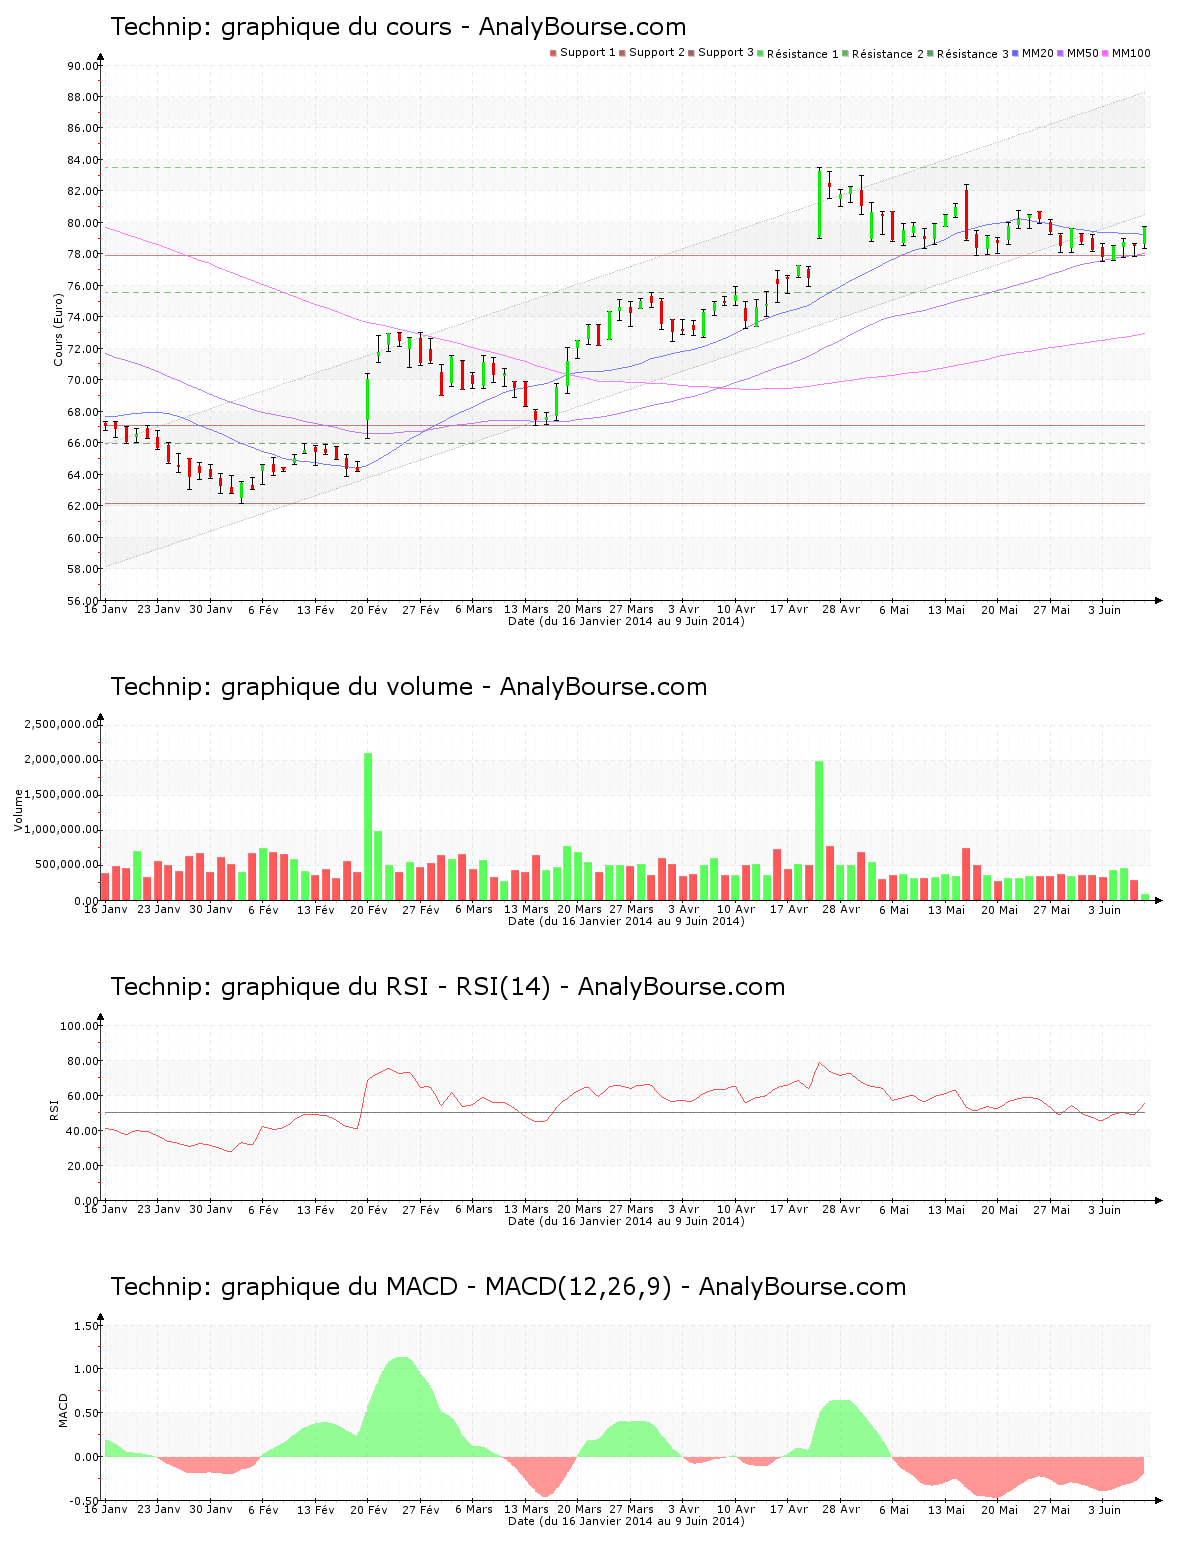
Task: Click the date range caption under MACD chart
Action: 626,1521
